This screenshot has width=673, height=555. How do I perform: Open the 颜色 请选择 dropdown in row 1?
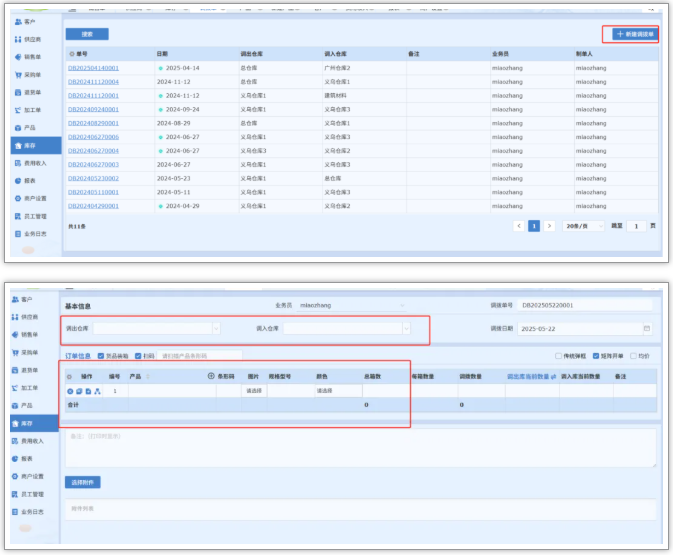338,391
